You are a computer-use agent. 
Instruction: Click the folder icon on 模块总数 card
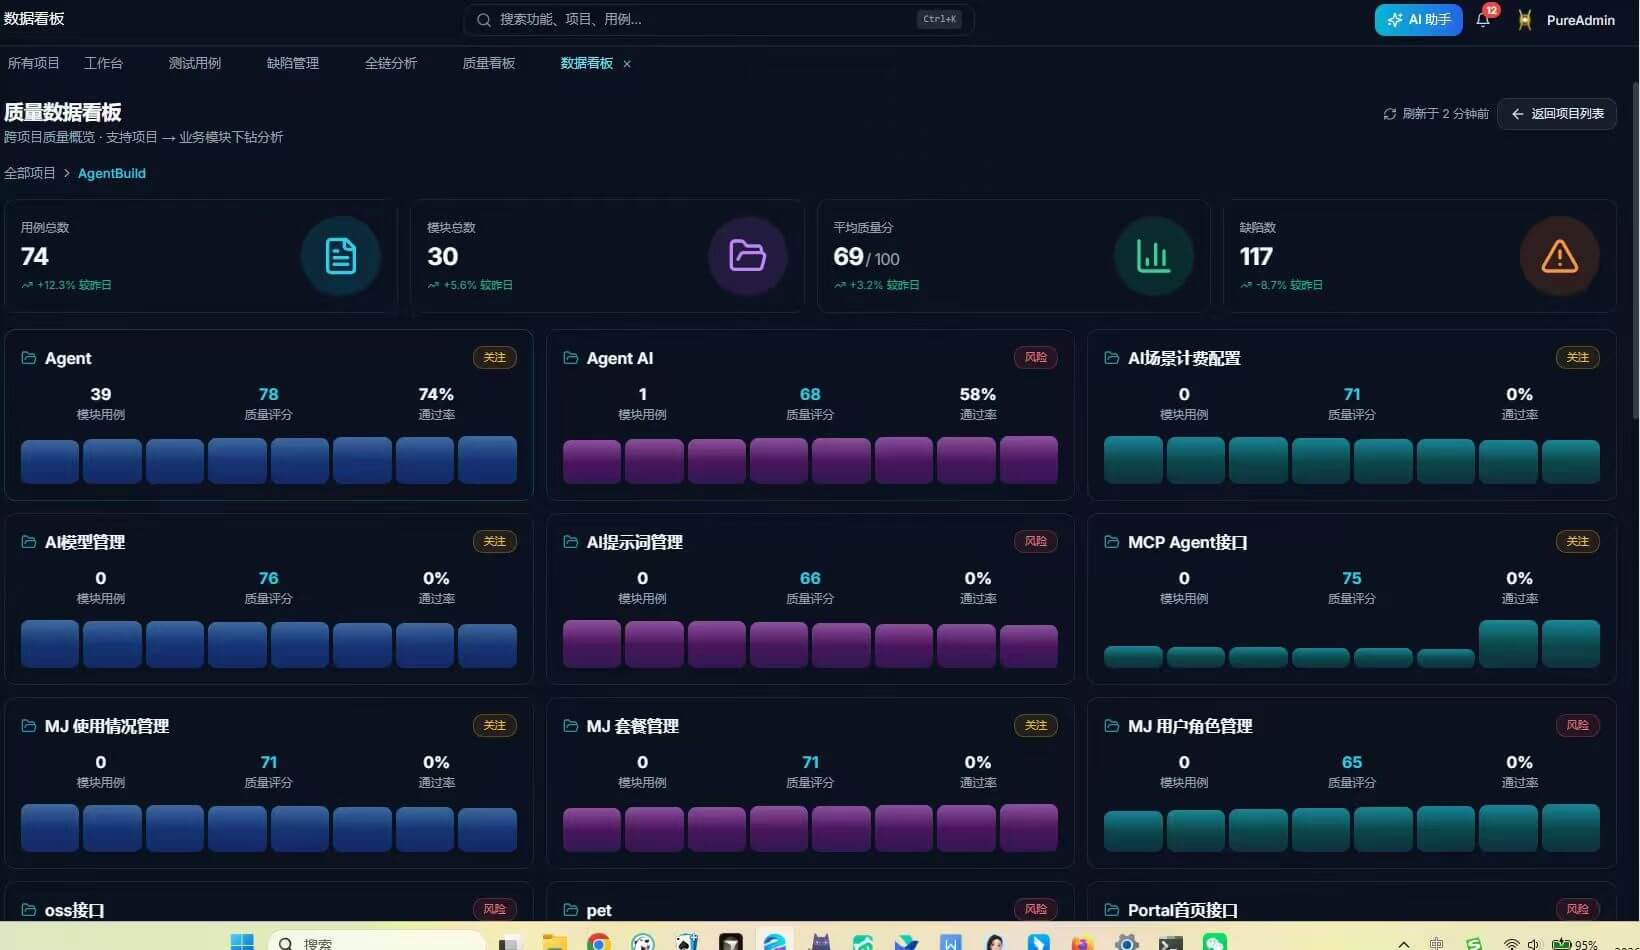tap(747, 256)
